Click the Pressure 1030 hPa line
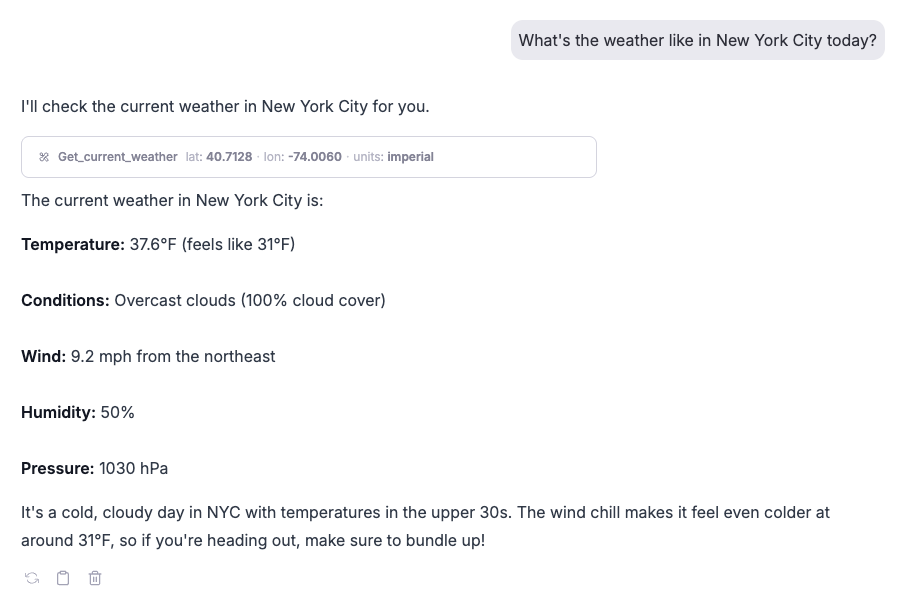 (x=95, y=468)
